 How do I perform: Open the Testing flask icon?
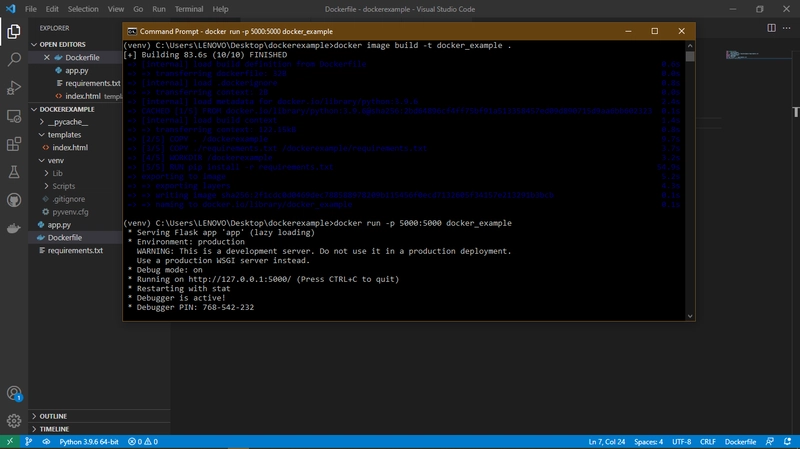(x=14, y=172)
